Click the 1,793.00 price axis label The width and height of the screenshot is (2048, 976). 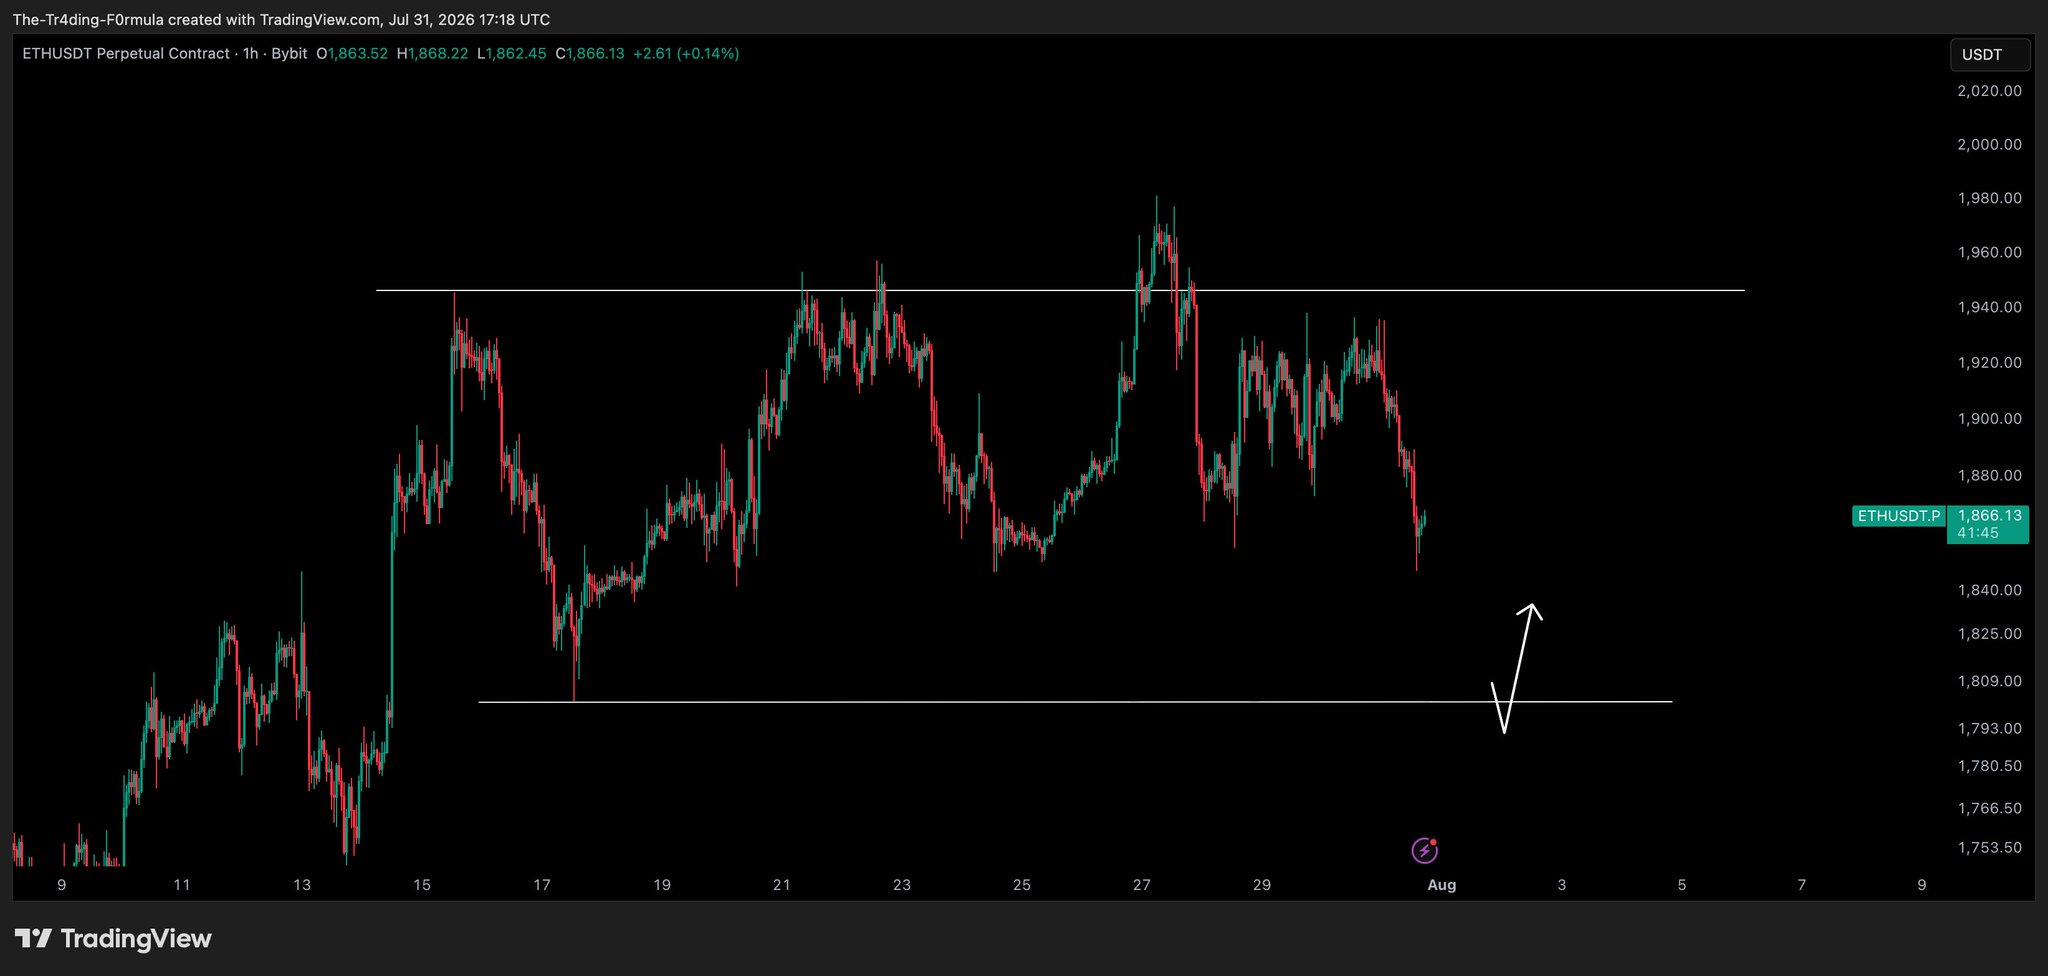(1989, 729)
